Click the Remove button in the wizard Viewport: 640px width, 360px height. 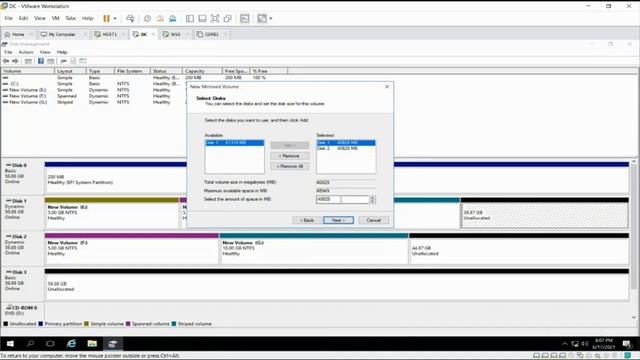point(289,156)
